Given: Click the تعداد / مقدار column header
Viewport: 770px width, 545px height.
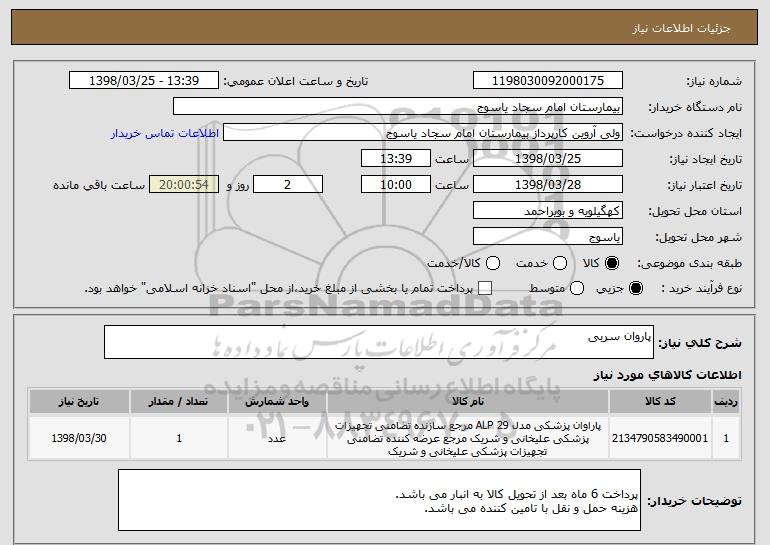Looking at the screenshot, I should pos(179,402).
